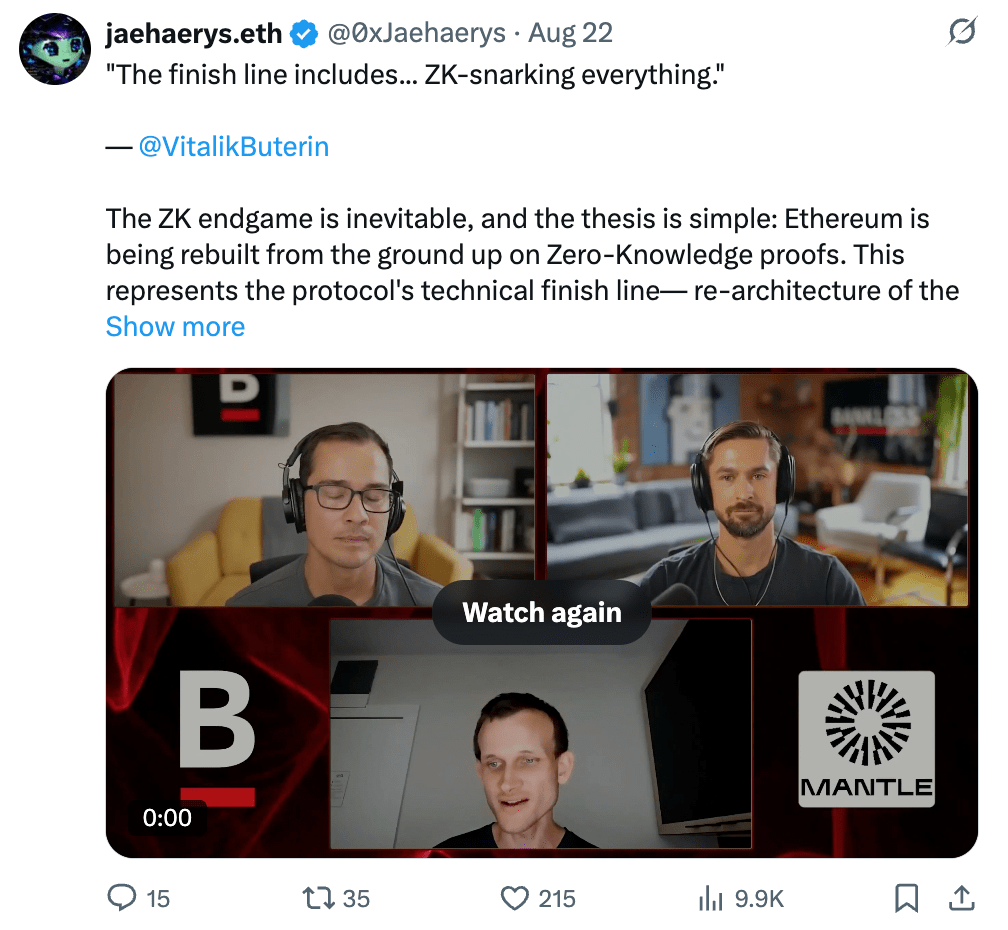Click the share upload icon
Image resolution: width=1008 pixels, height=930 pixels.
(962, 898)
